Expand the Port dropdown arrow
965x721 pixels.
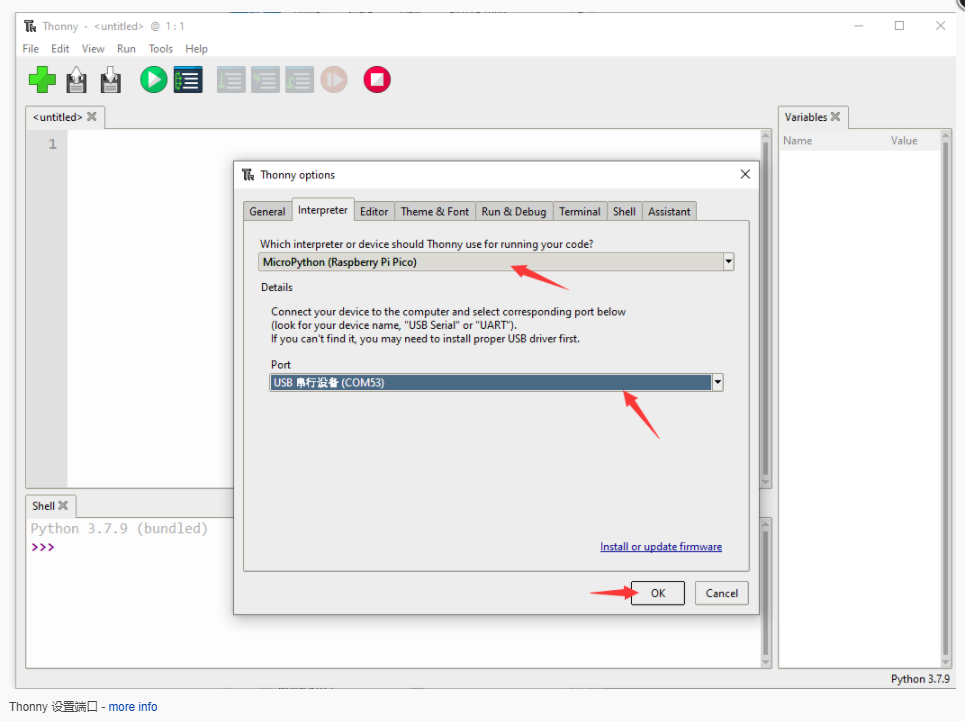717,383
